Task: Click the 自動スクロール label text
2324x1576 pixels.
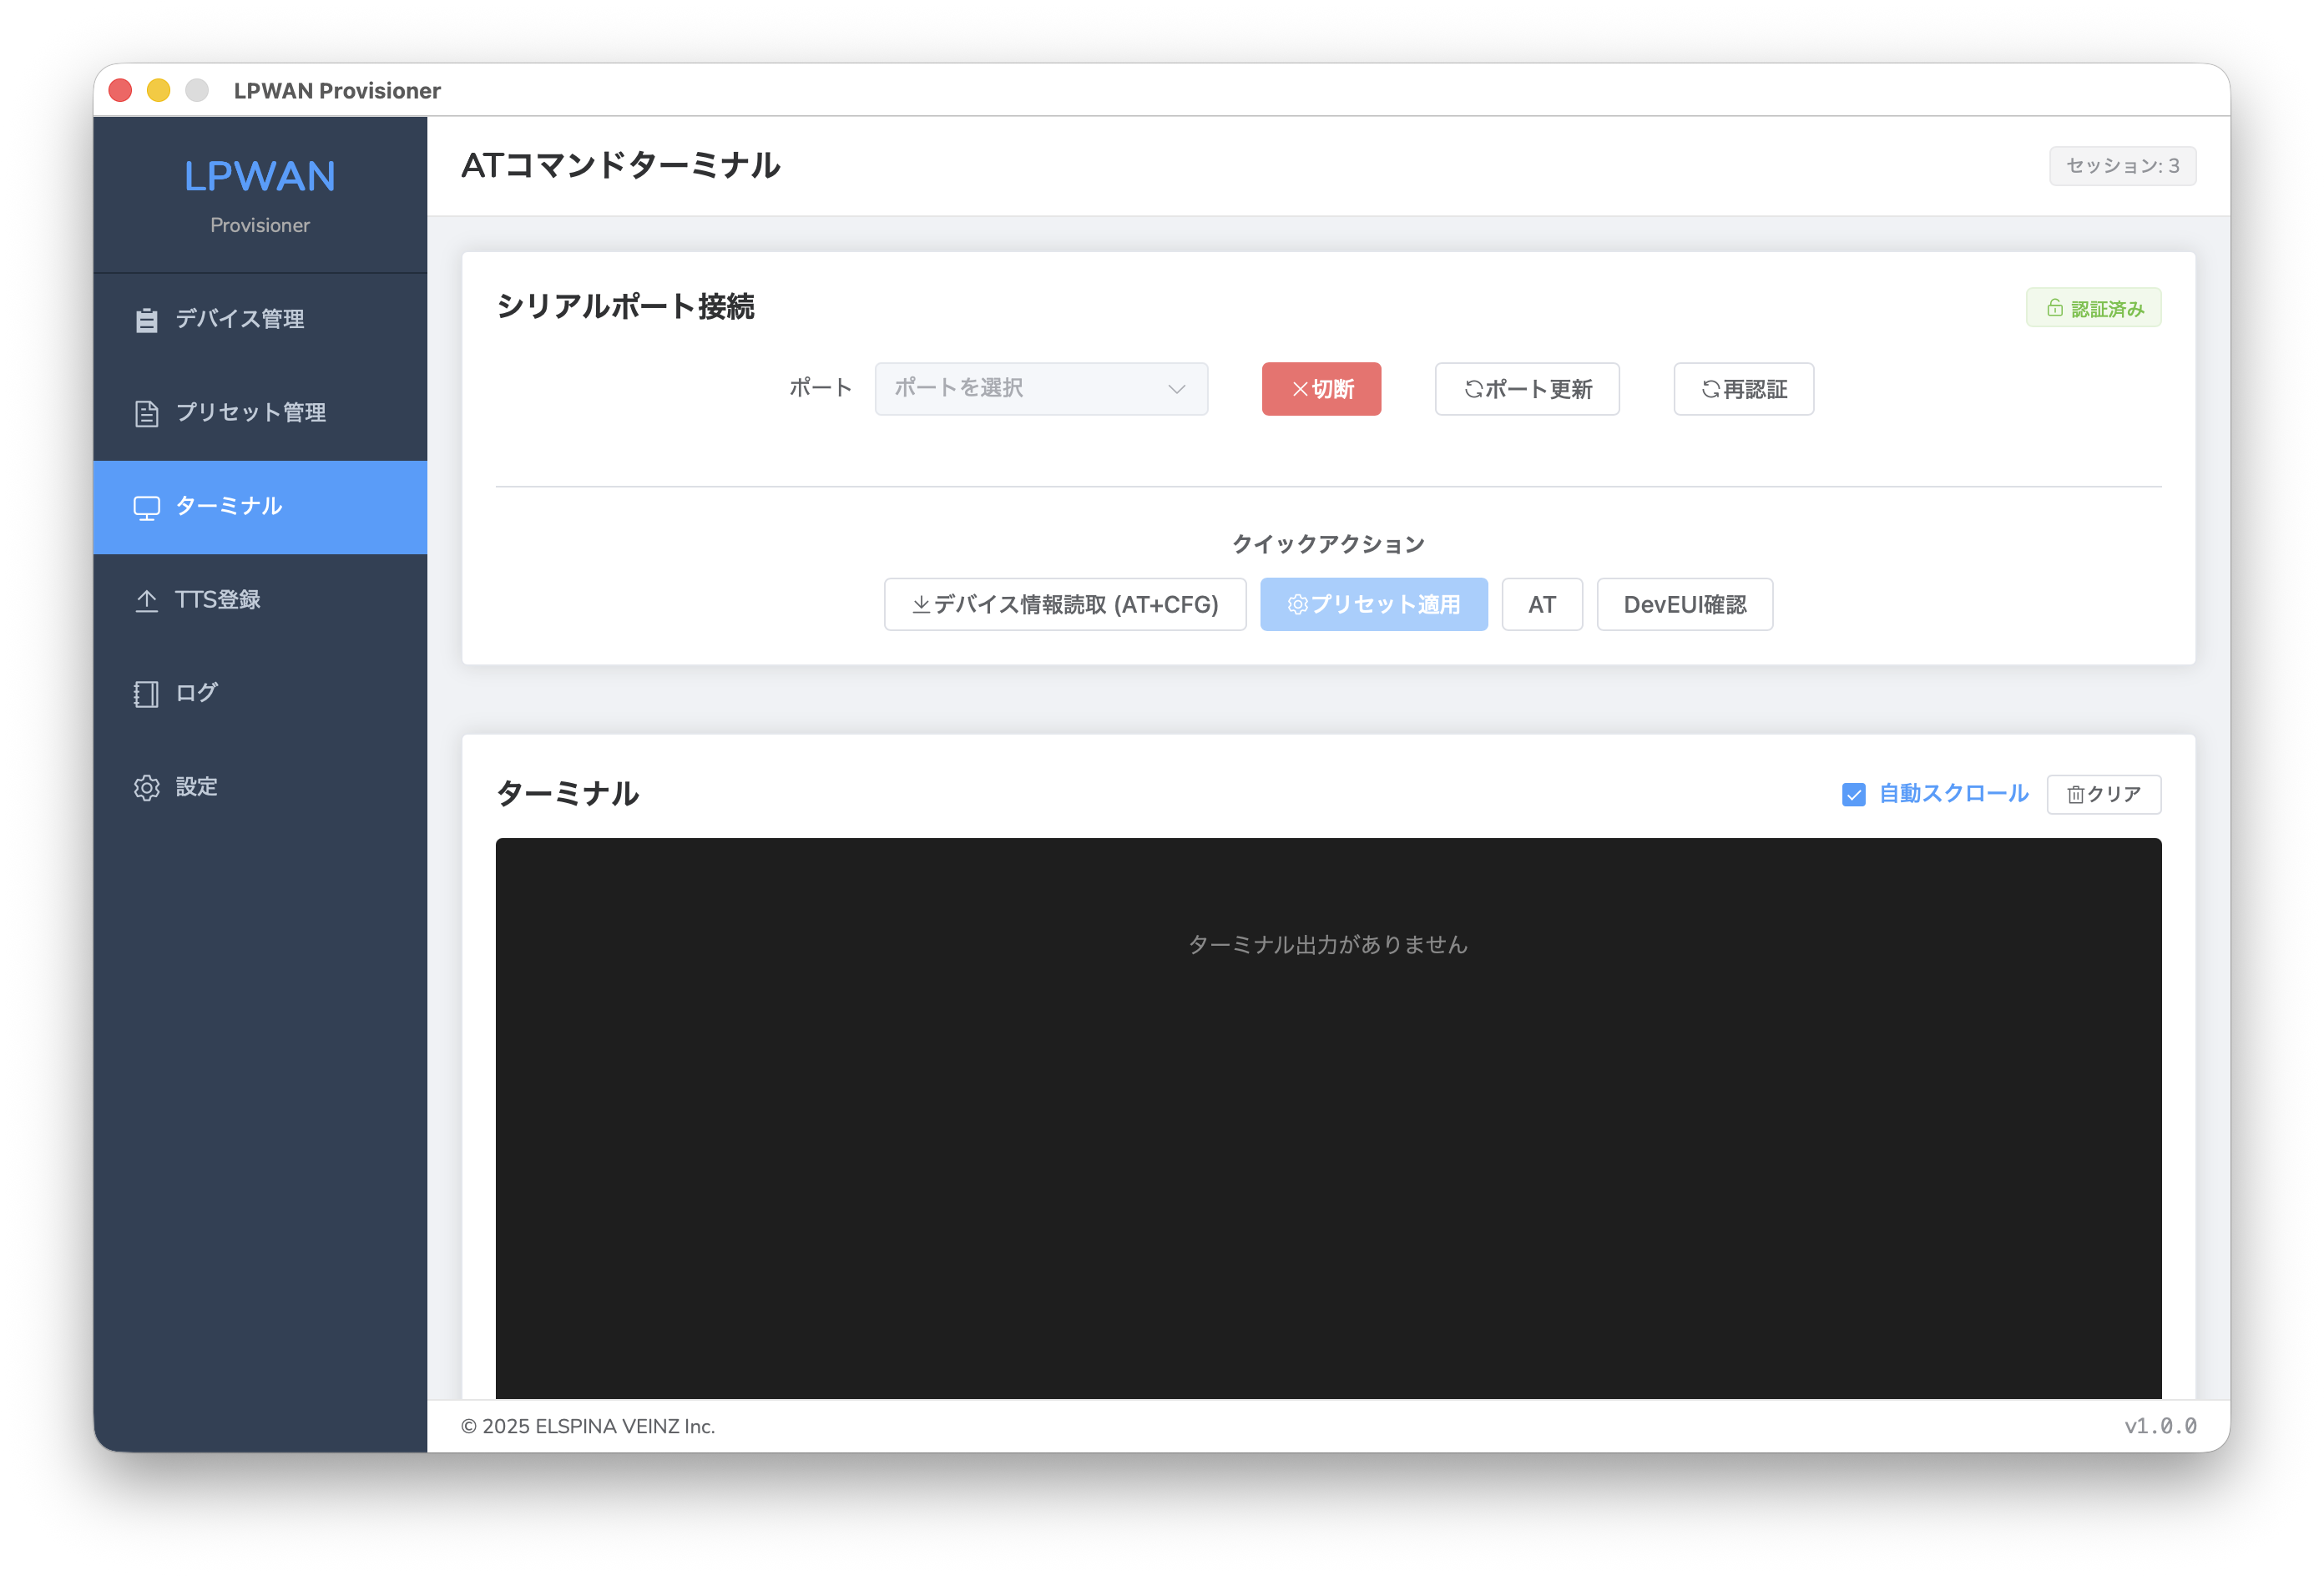Action: coord(1953,794)
